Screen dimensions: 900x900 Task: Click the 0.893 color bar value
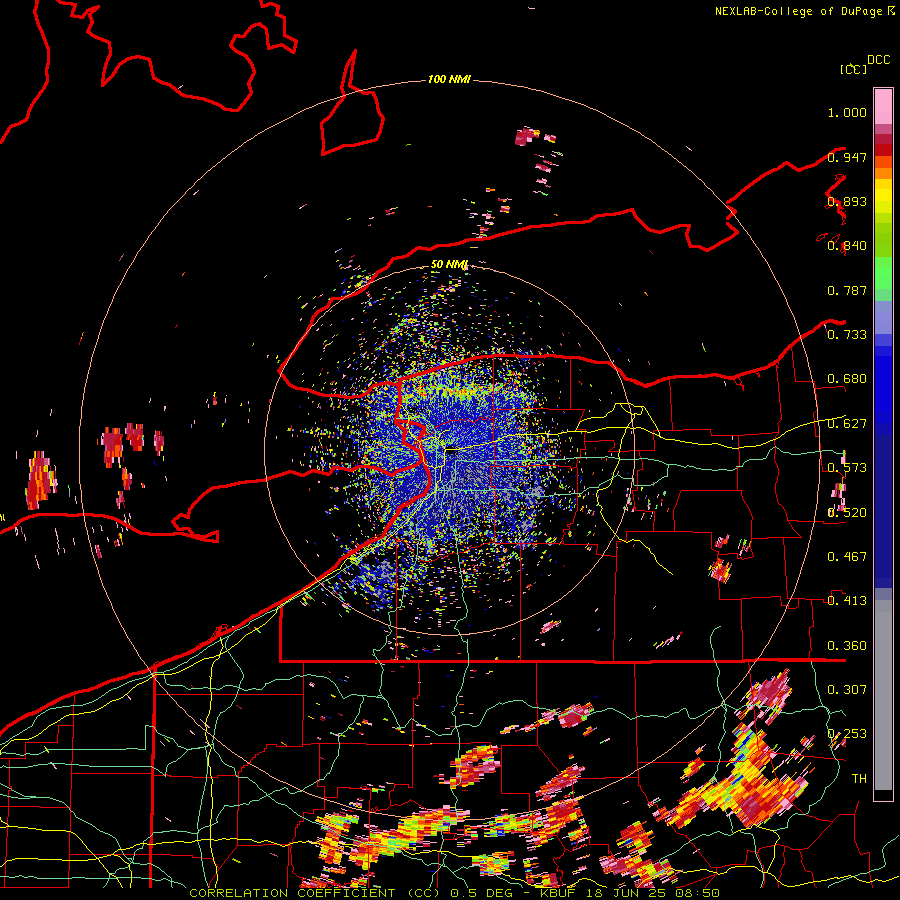847,201
